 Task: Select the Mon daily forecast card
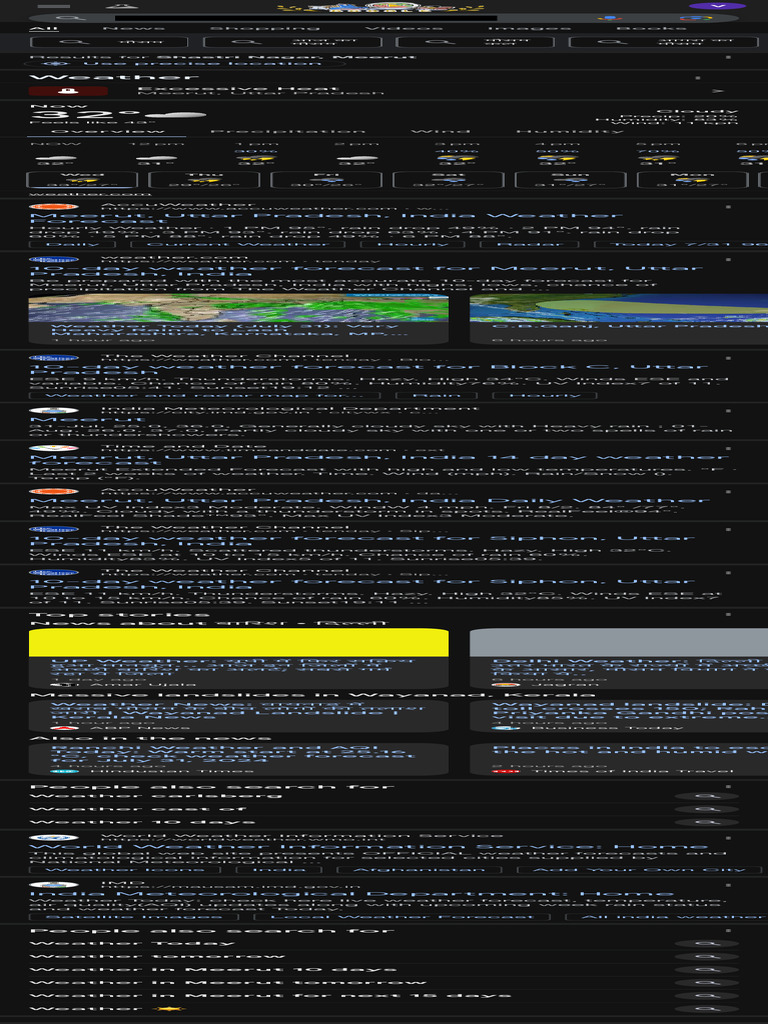click(693, 180)
